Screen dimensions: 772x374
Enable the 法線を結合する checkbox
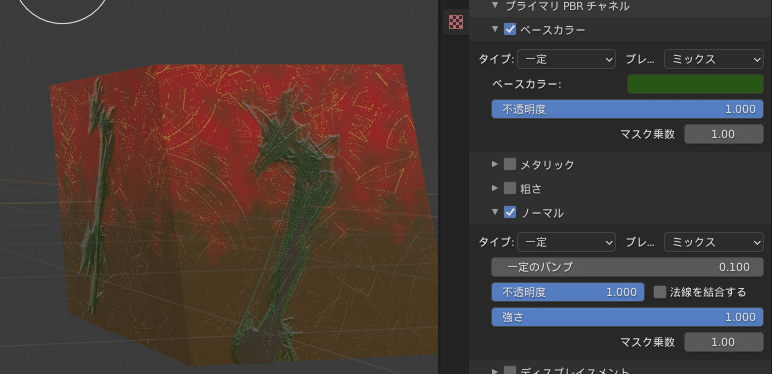660,292
